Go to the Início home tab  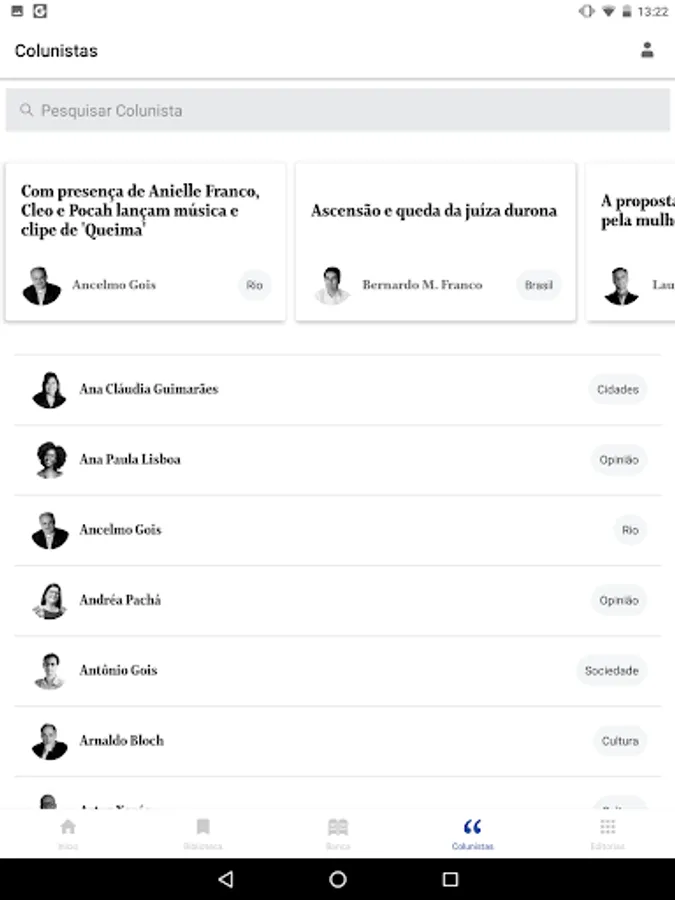coord(68,833)
